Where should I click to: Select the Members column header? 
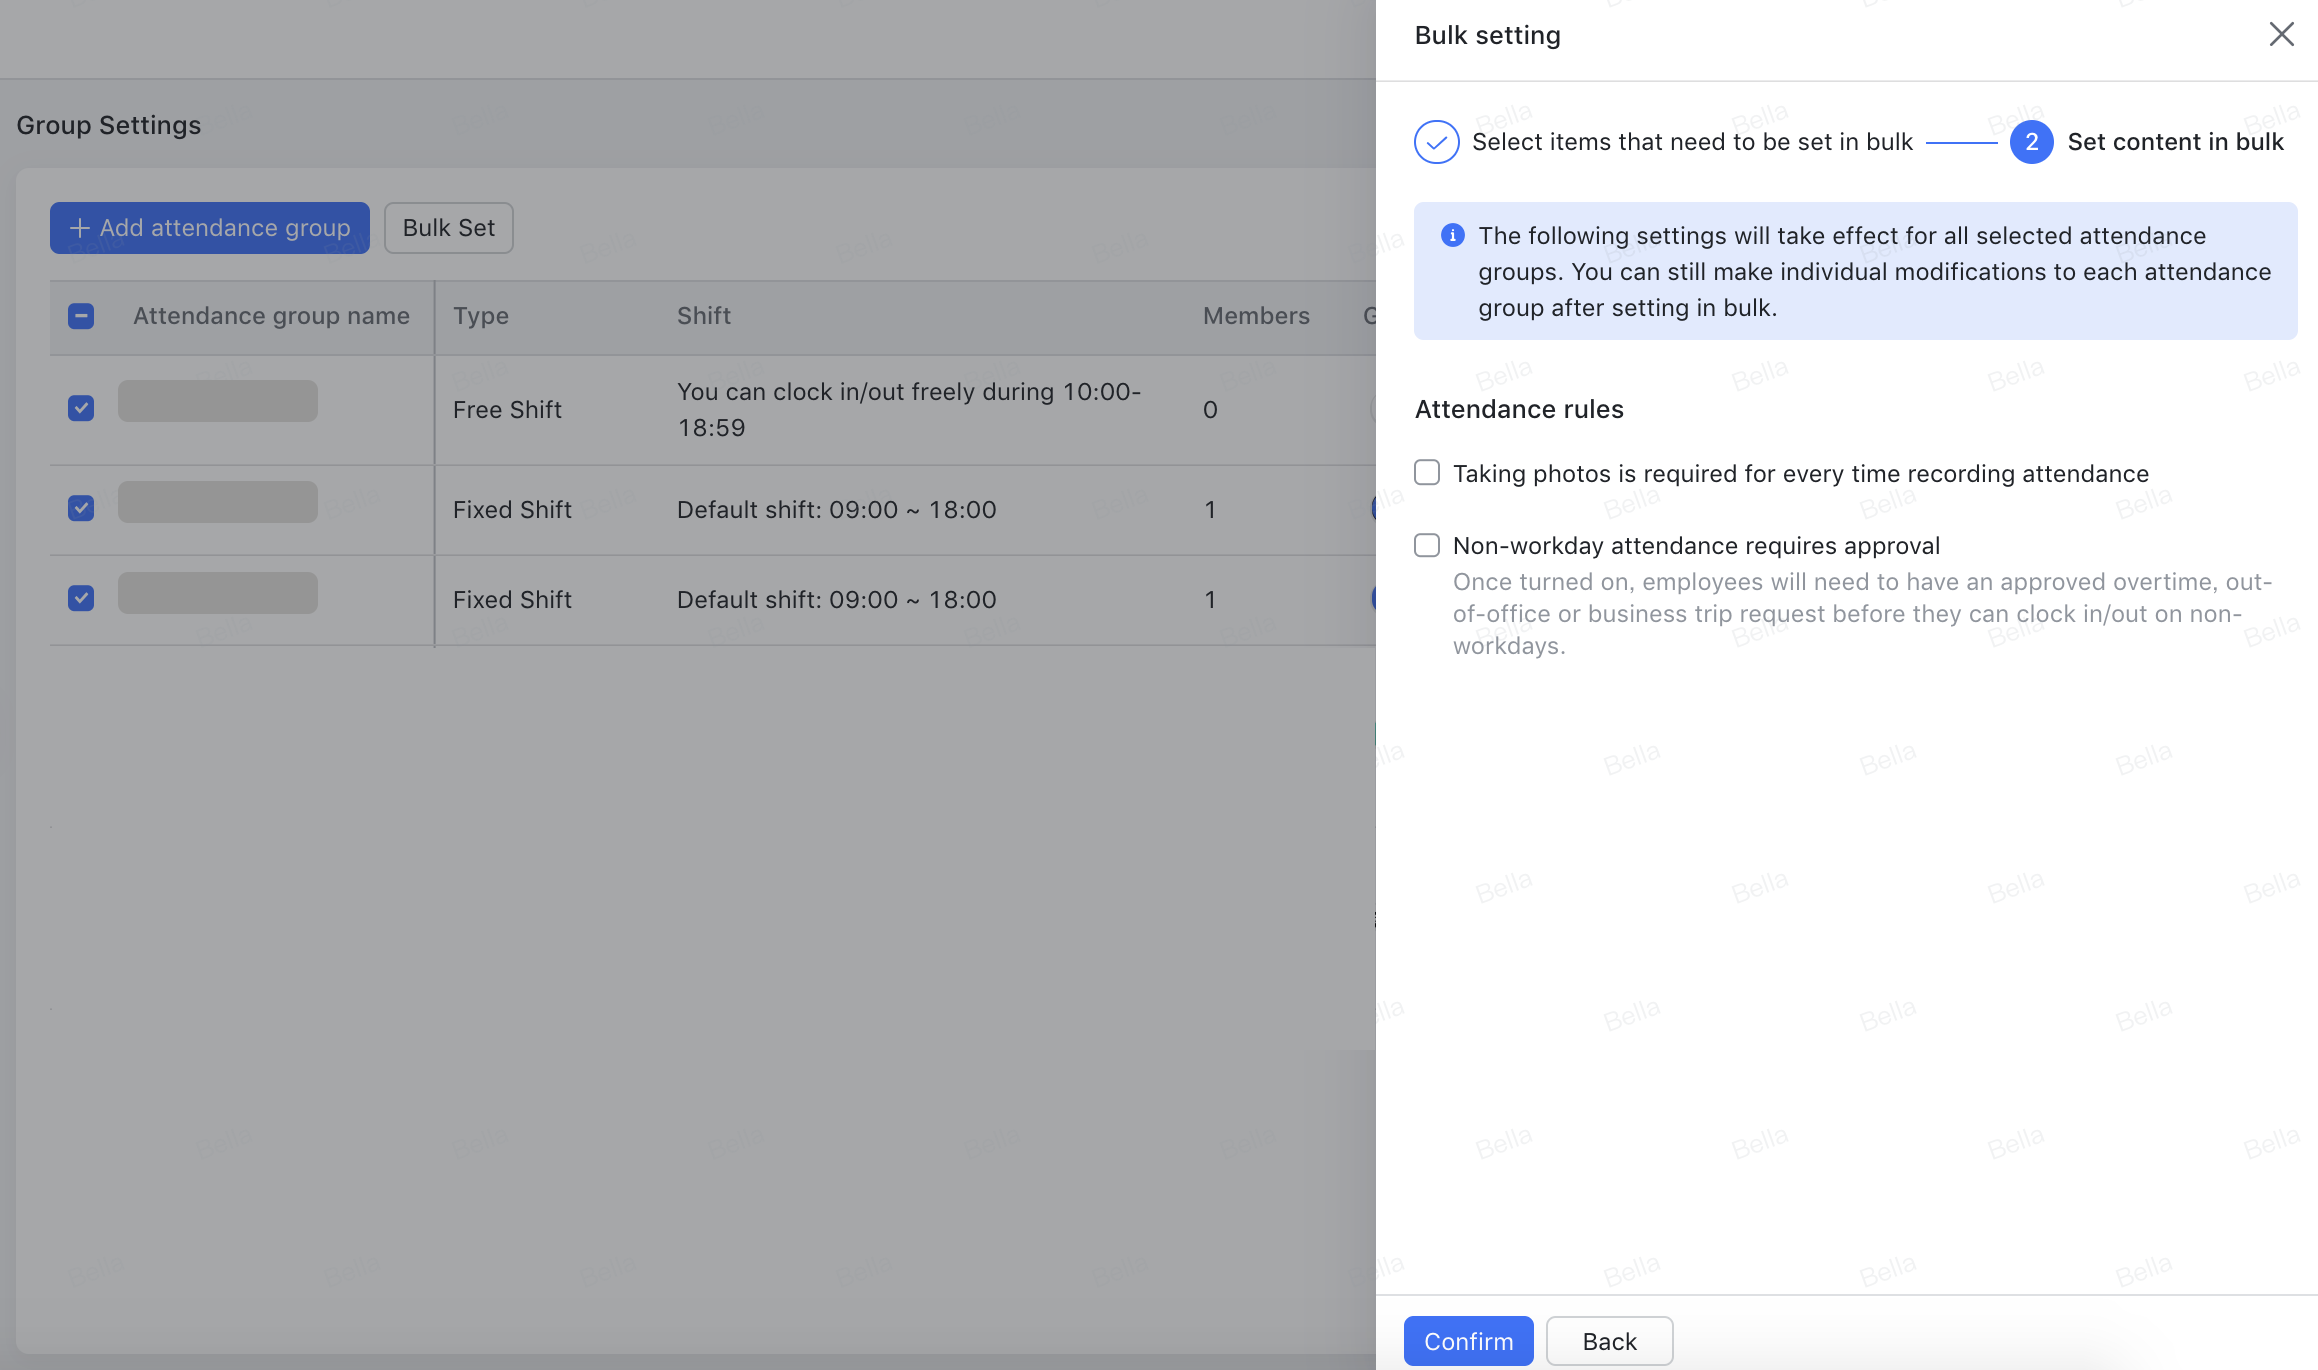[1256, 315]
